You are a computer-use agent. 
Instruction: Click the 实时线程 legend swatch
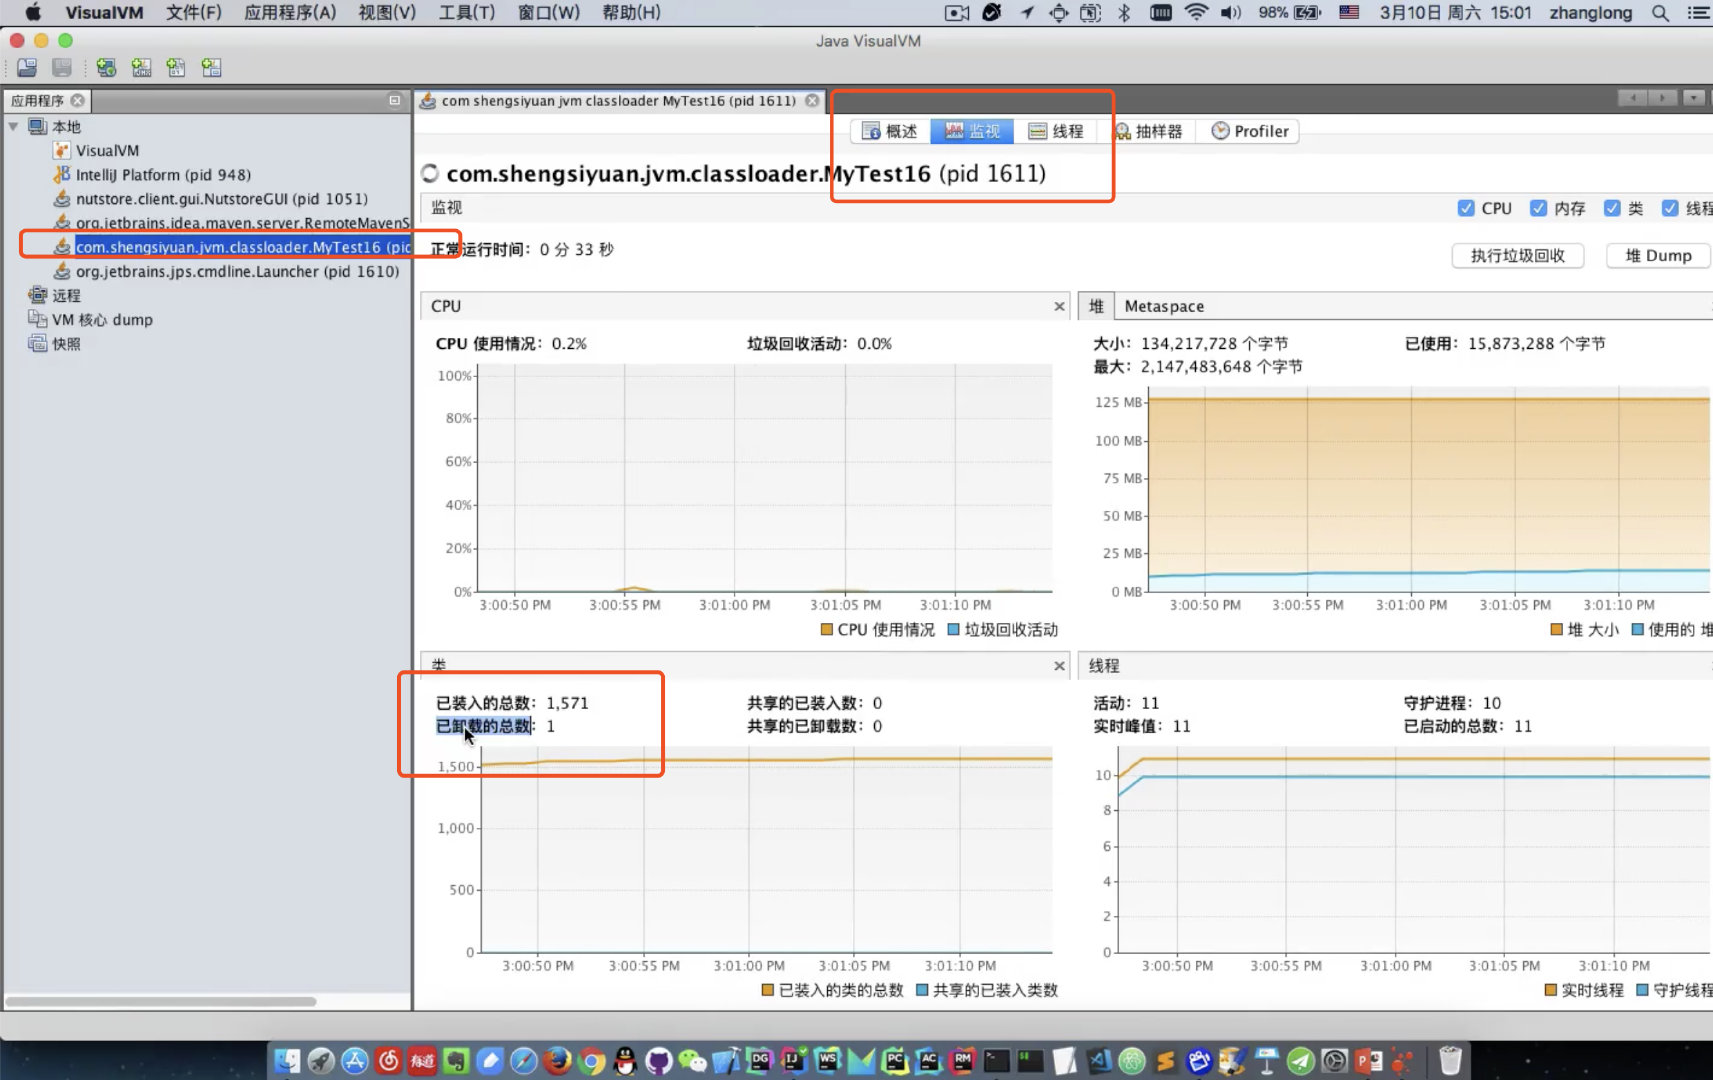click(x=1551, y=990)
